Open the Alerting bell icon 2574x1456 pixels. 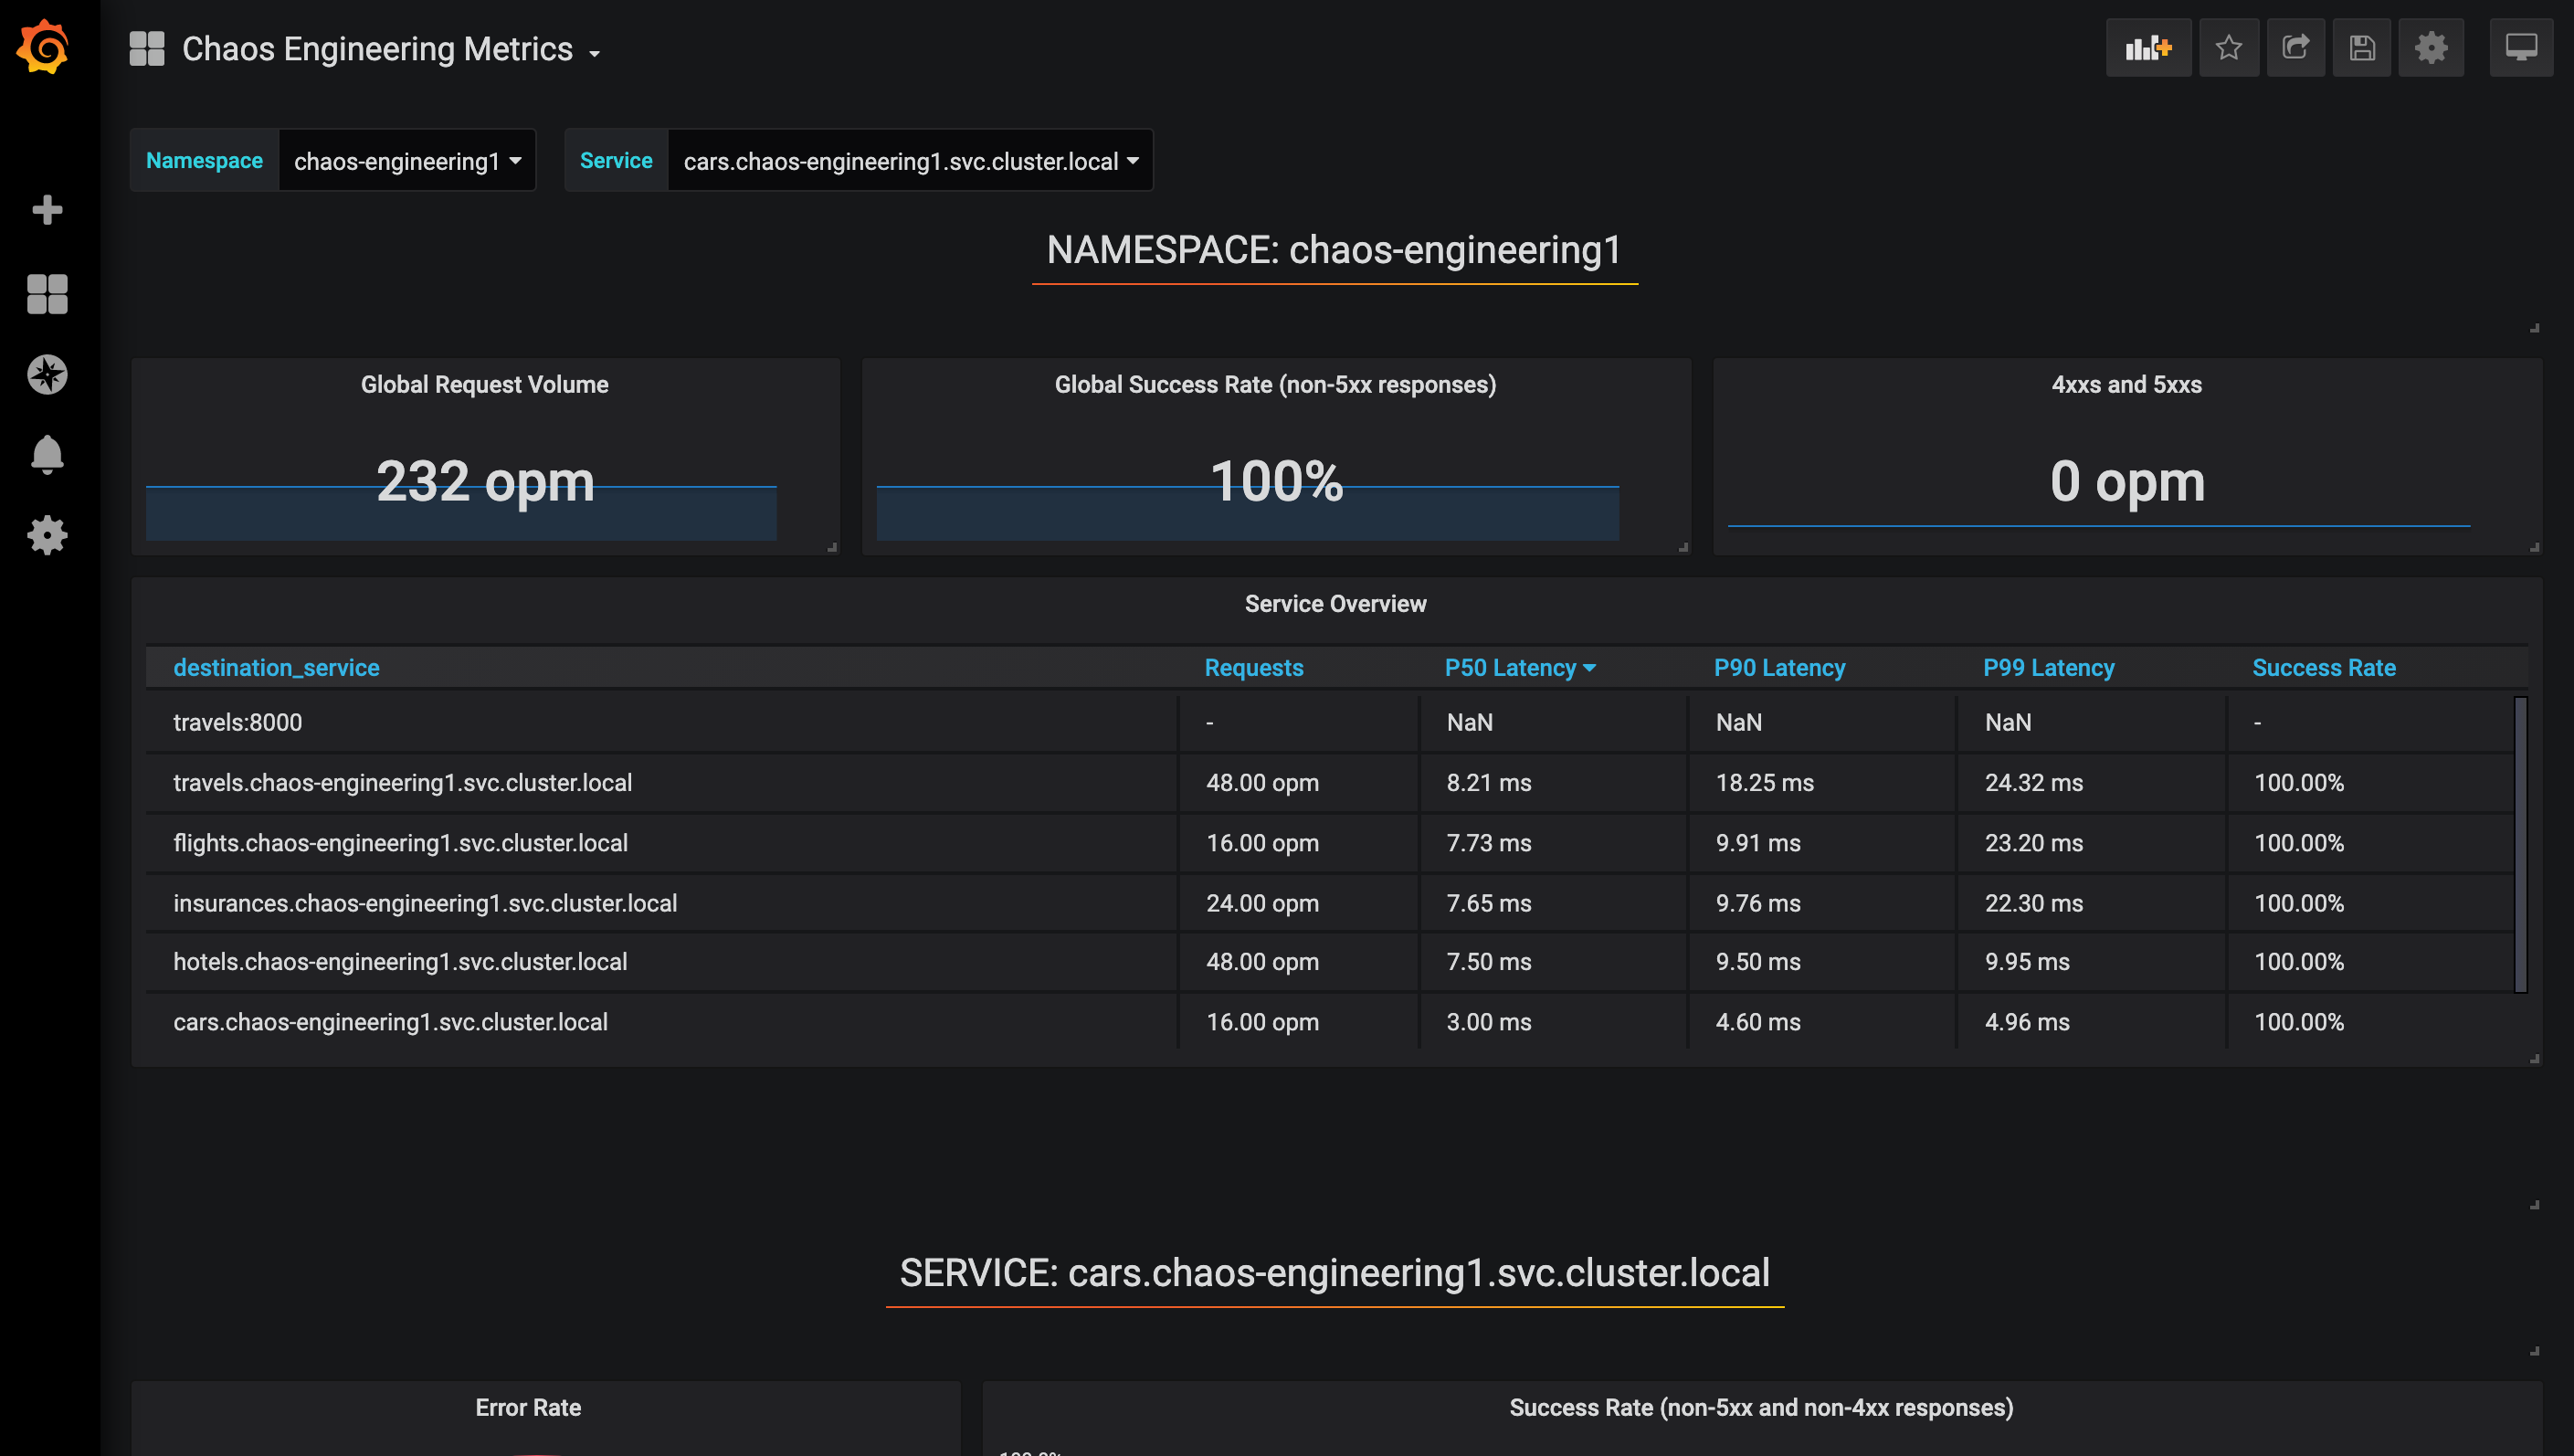47,455
